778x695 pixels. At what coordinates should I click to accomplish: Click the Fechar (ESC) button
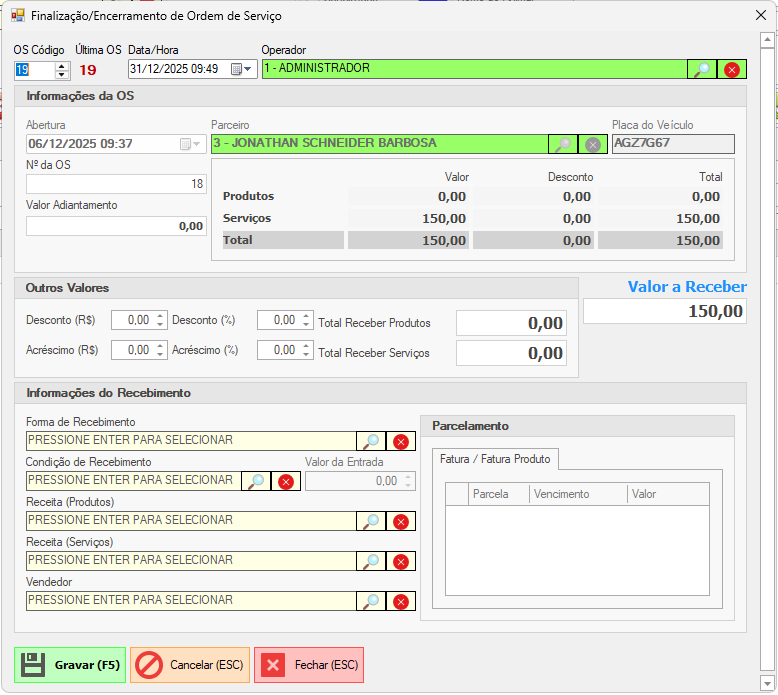click(x=308, y=665)
